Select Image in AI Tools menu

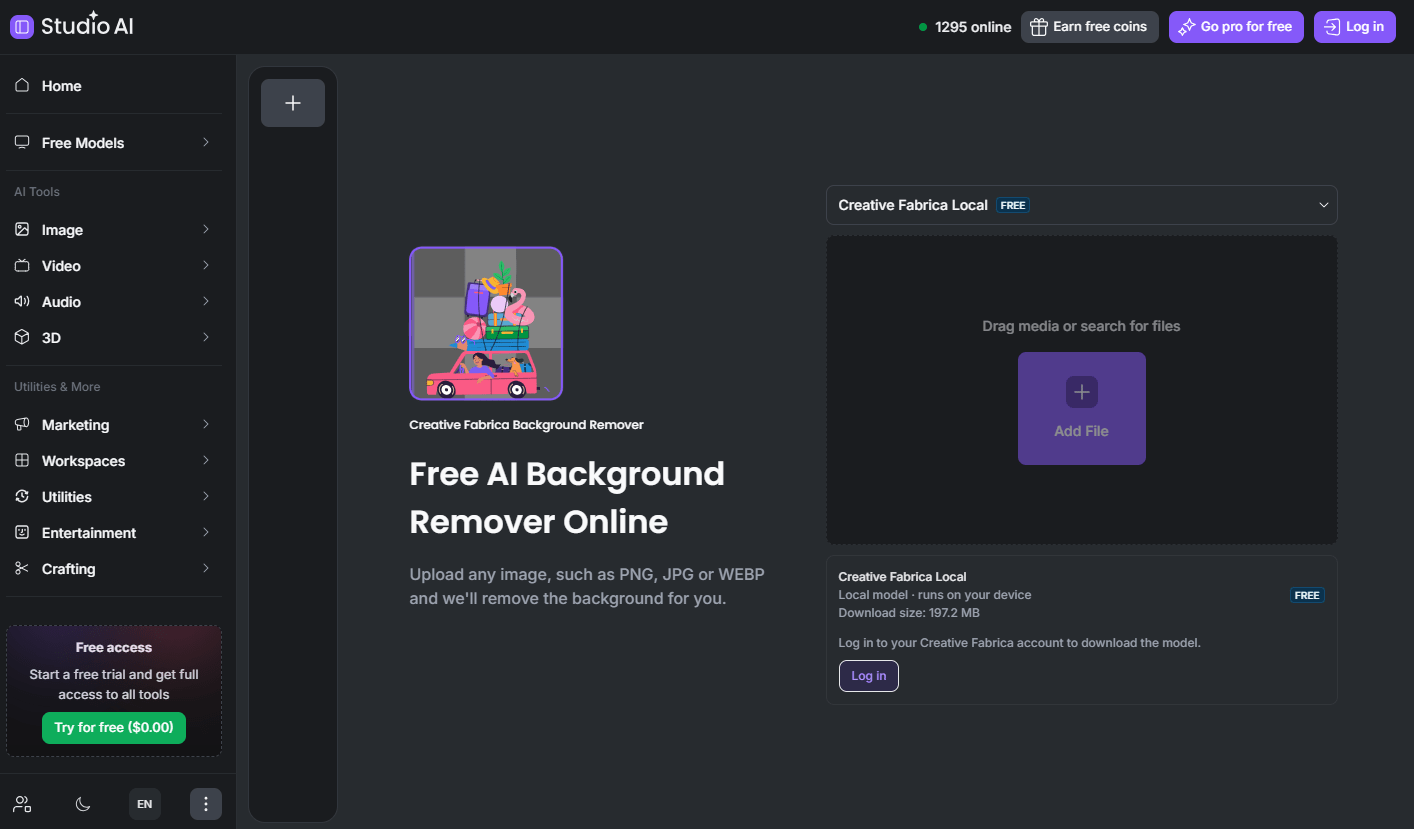[x=114, y=230]
